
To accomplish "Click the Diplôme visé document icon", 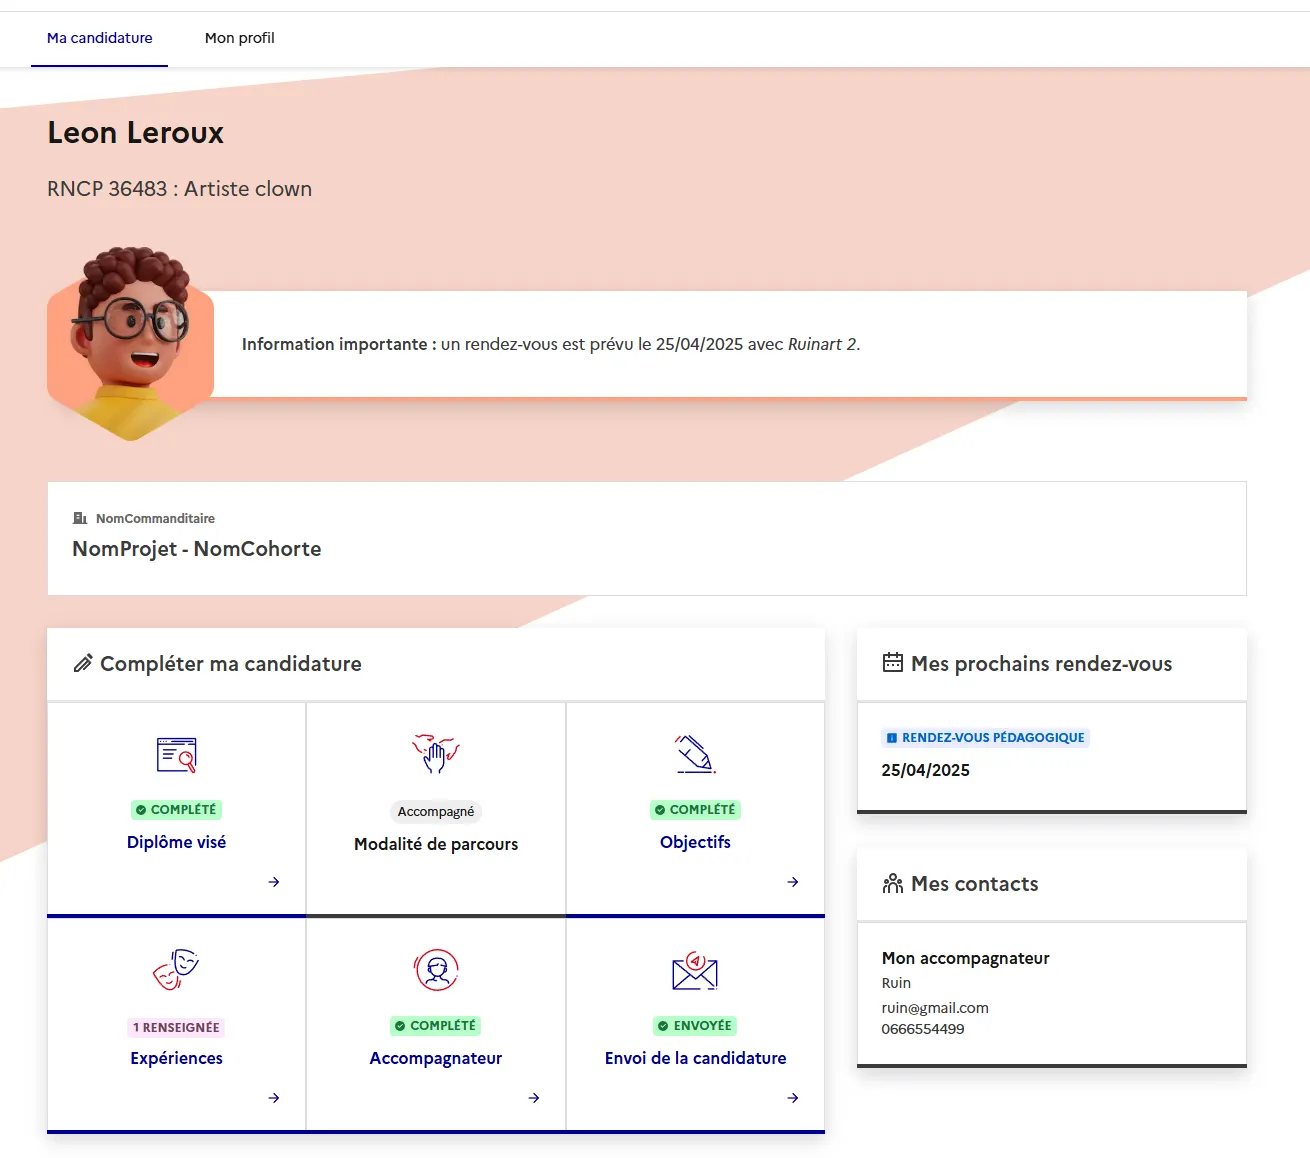I will (176, 756).
